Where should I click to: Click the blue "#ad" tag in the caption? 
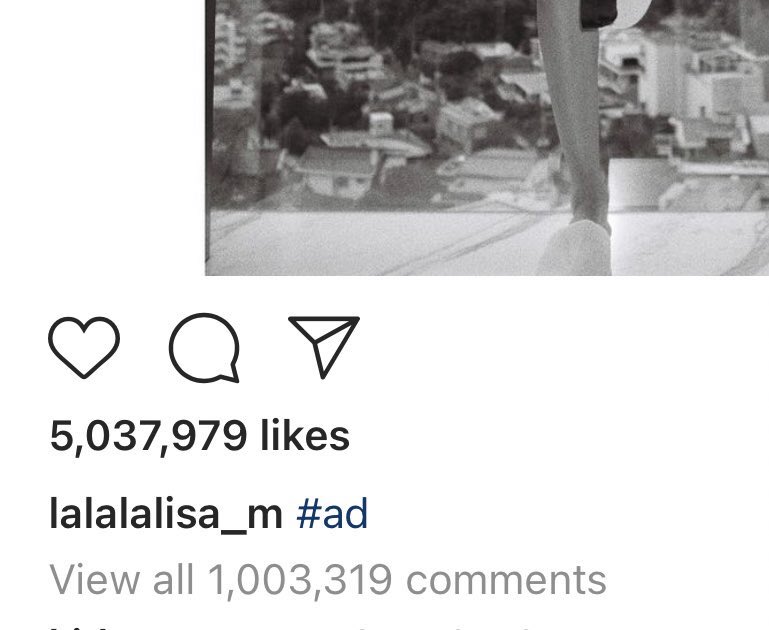pos(332,513)
